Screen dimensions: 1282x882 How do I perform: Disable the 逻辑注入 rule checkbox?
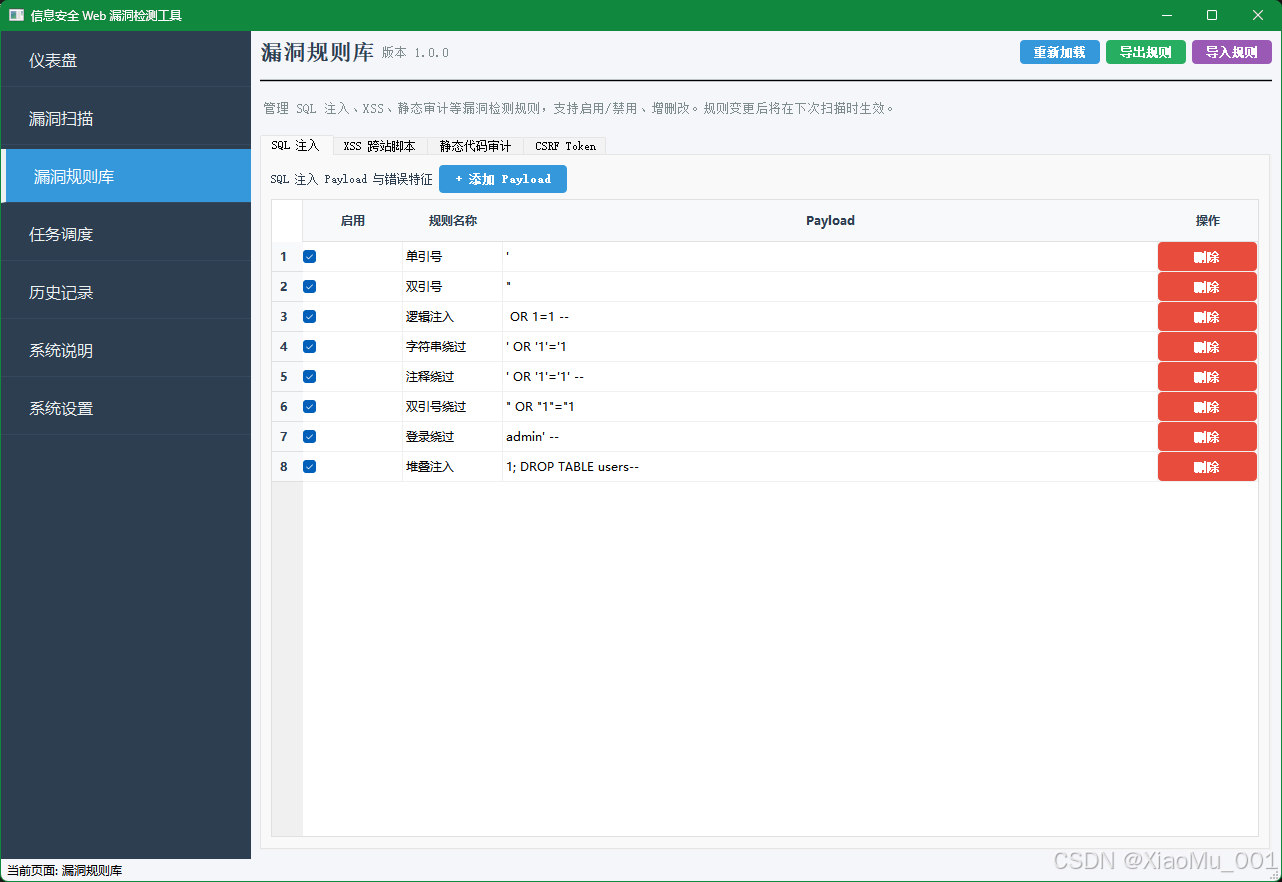point(310,317)
